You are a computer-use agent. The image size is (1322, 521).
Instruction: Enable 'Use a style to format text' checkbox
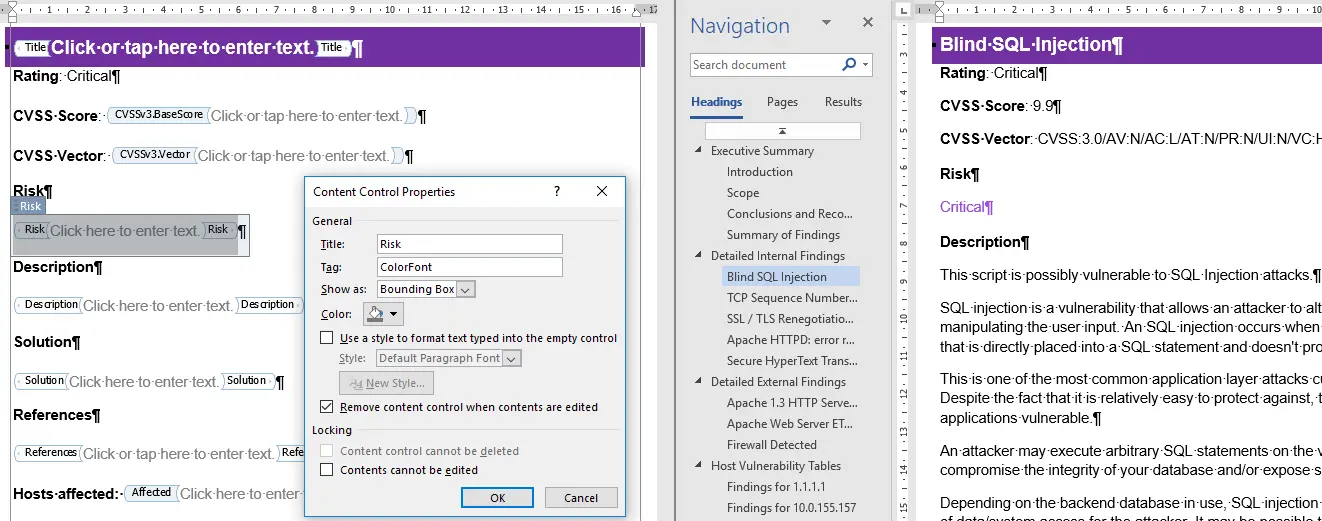(x=326, y=338)
